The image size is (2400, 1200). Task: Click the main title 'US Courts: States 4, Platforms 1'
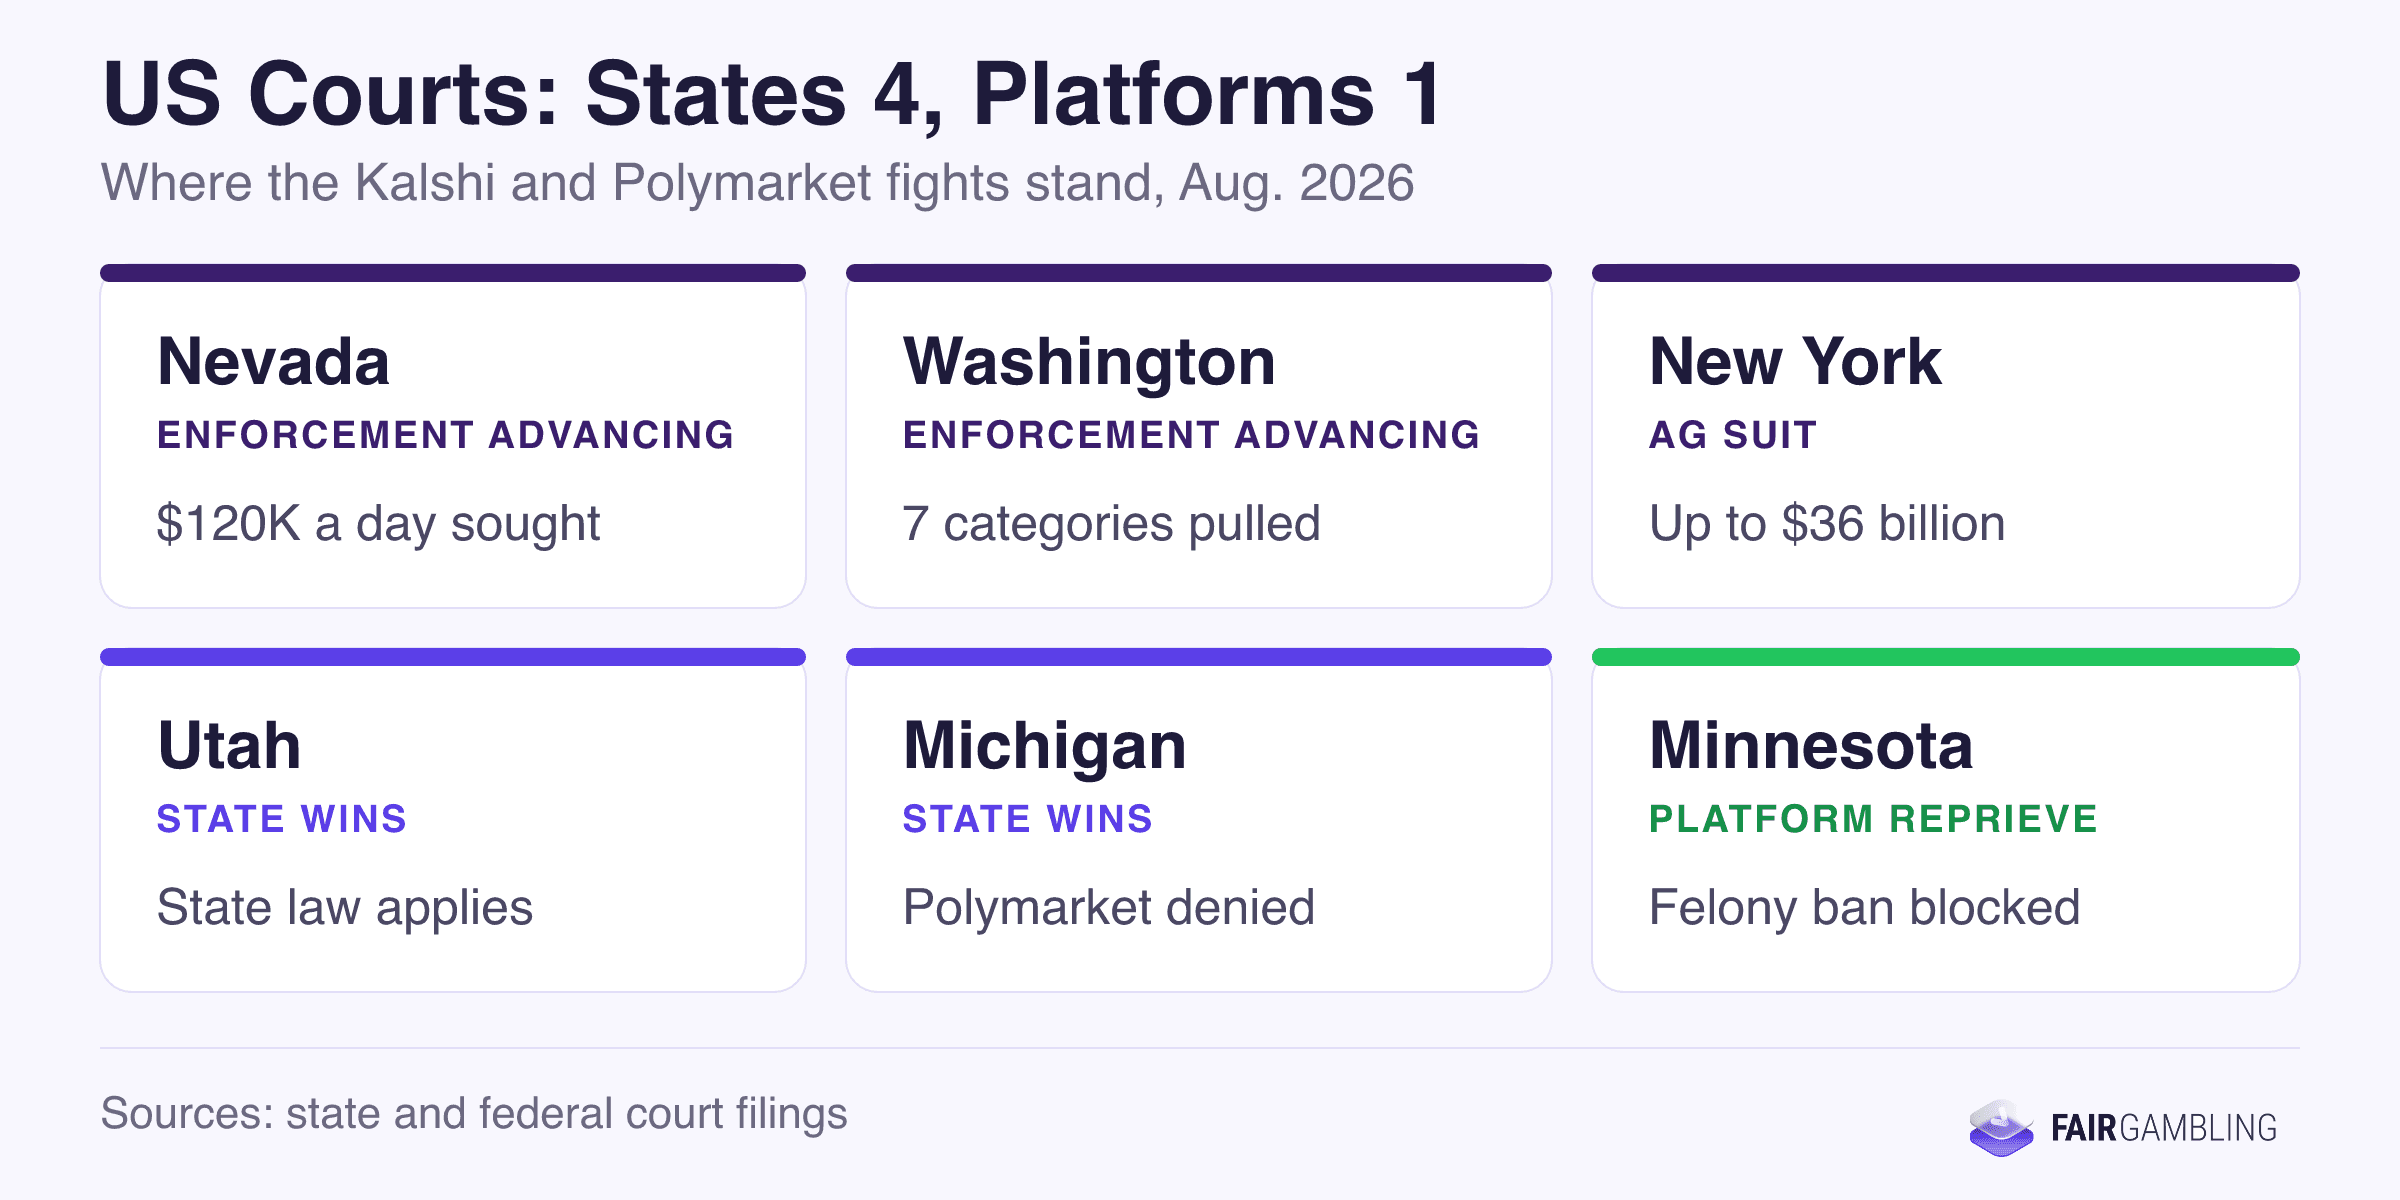pyautogui.click(x=772, y=94)
